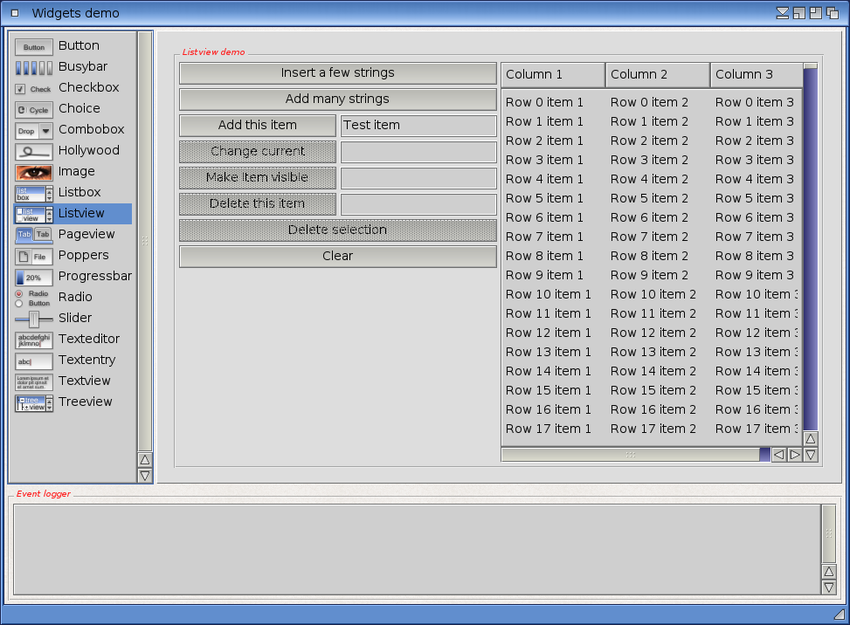
Task: Select the Combobox drop widget entry
Action: tap(91, 130)
